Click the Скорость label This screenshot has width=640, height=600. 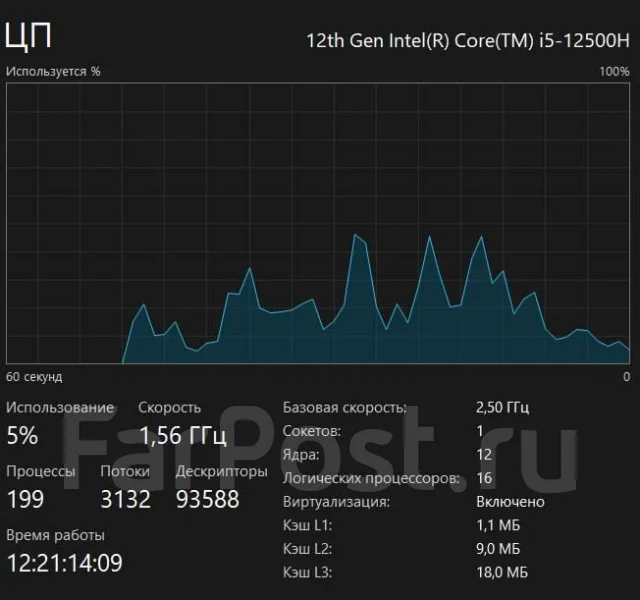[169, 407]
